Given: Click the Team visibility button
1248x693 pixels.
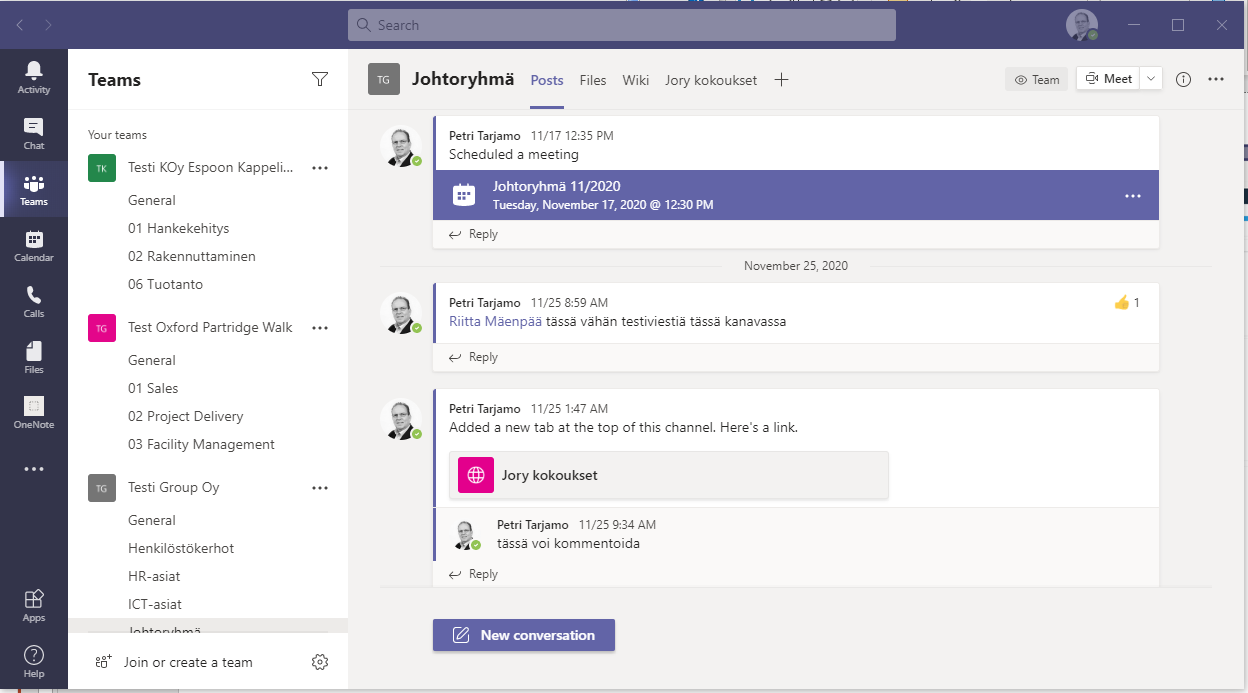Looking at the screenshot, I should (x=1037, y=80).
